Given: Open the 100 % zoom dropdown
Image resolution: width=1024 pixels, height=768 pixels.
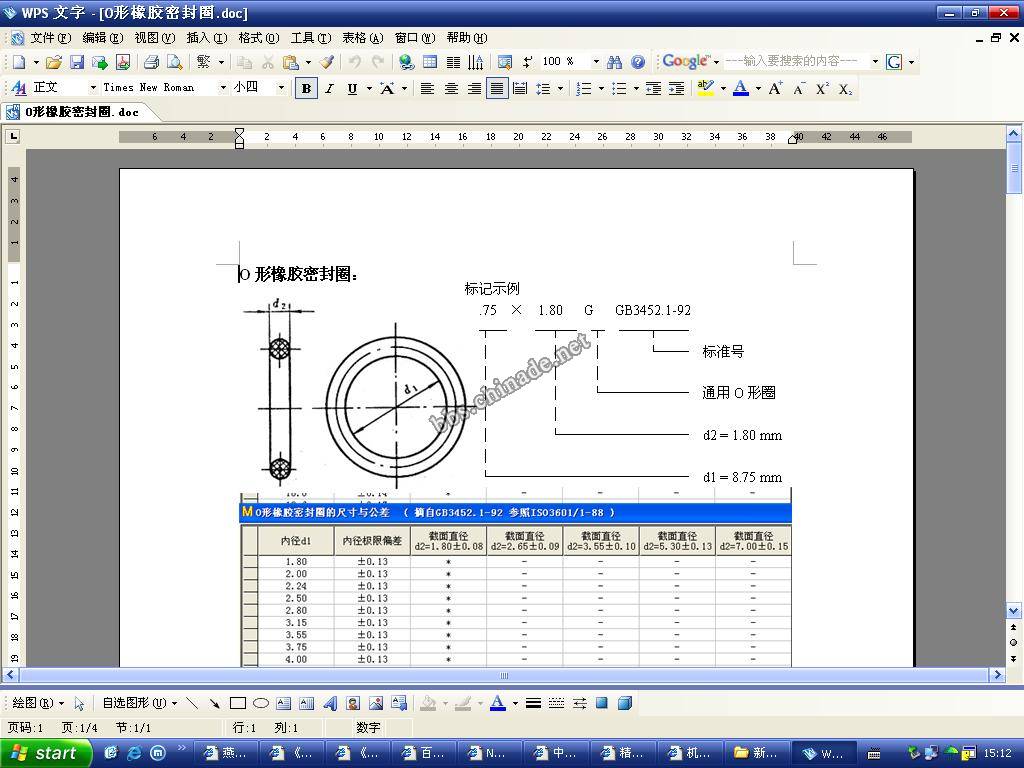Looking at the screenshot, I should point(596,62).
